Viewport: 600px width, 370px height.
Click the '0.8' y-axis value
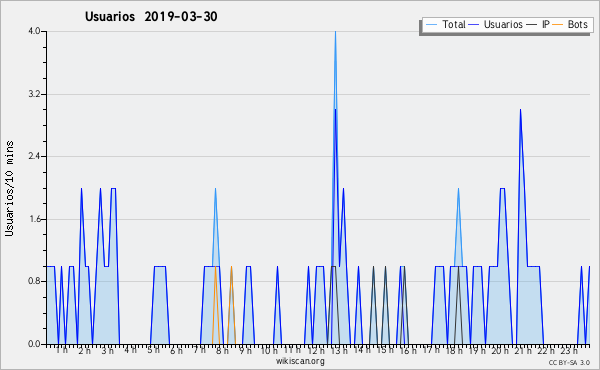[34, 281]
